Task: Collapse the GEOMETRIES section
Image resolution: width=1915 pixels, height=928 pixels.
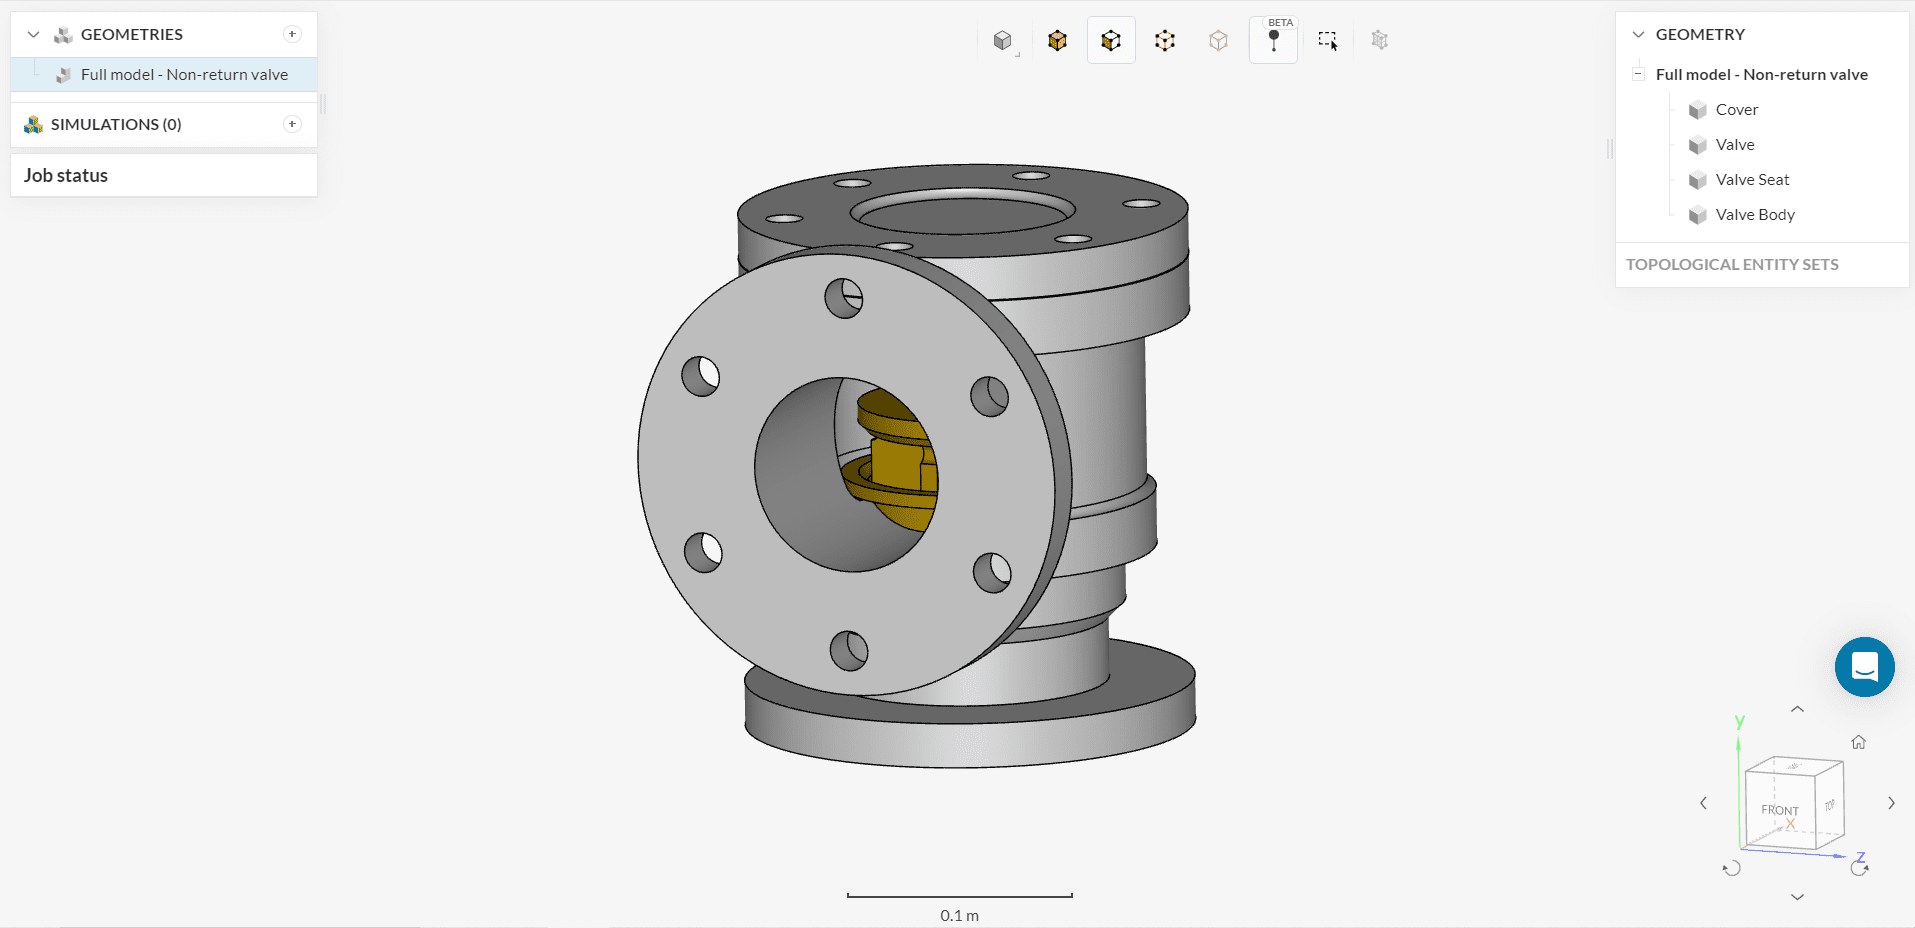Action: (x=33, y=35)
